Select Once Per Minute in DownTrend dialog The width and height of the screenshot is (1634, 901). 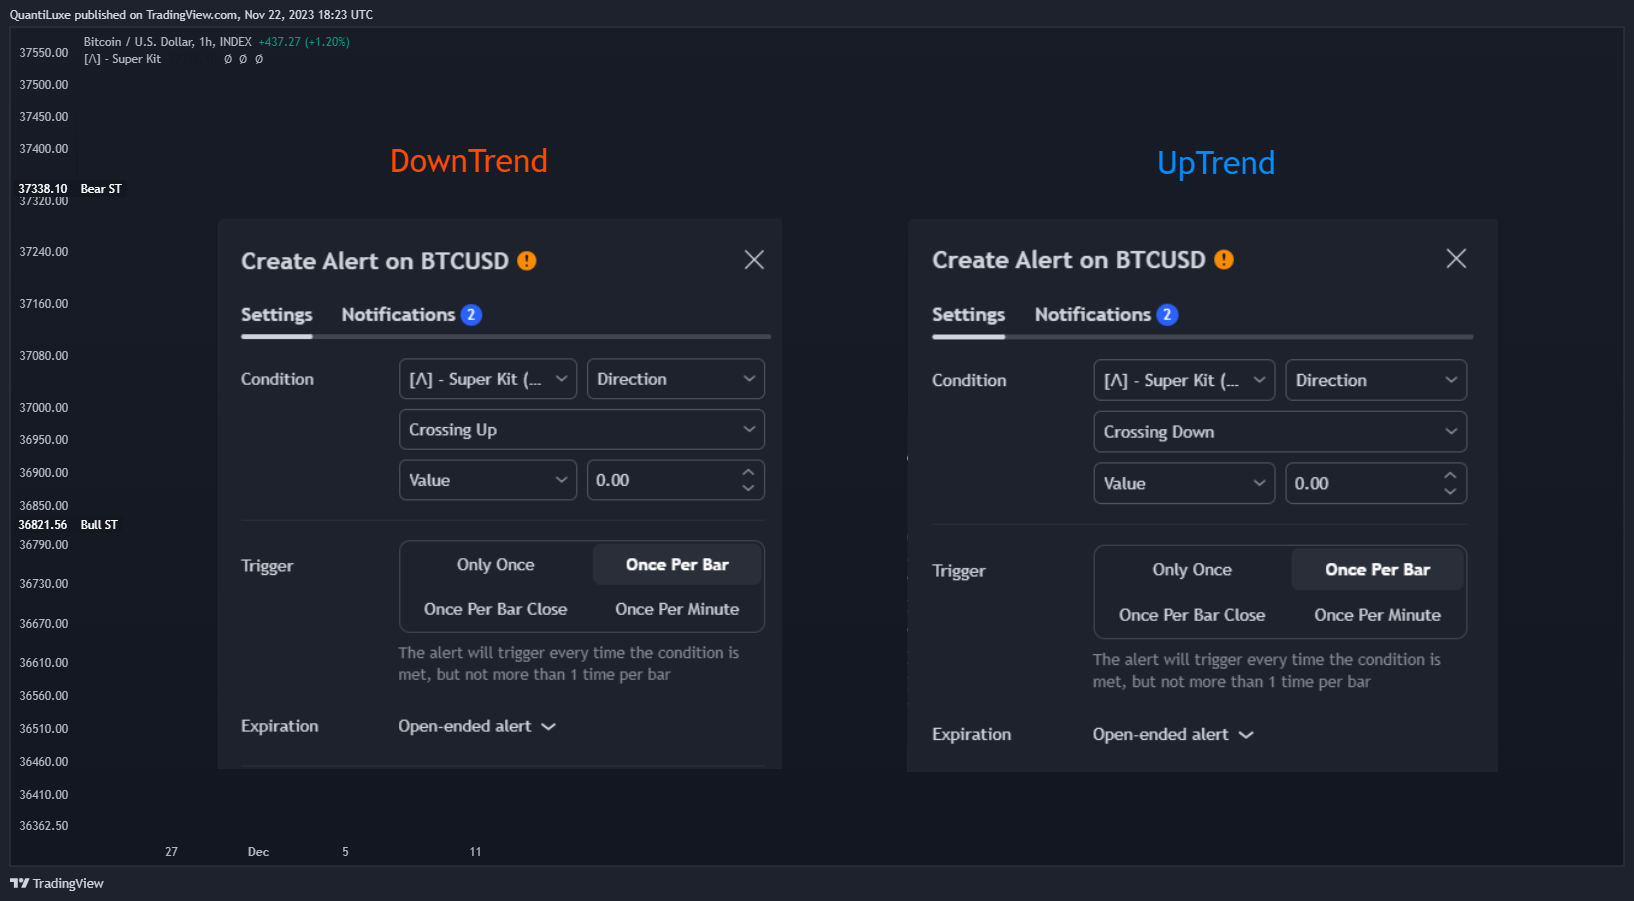tap(677, 609)
